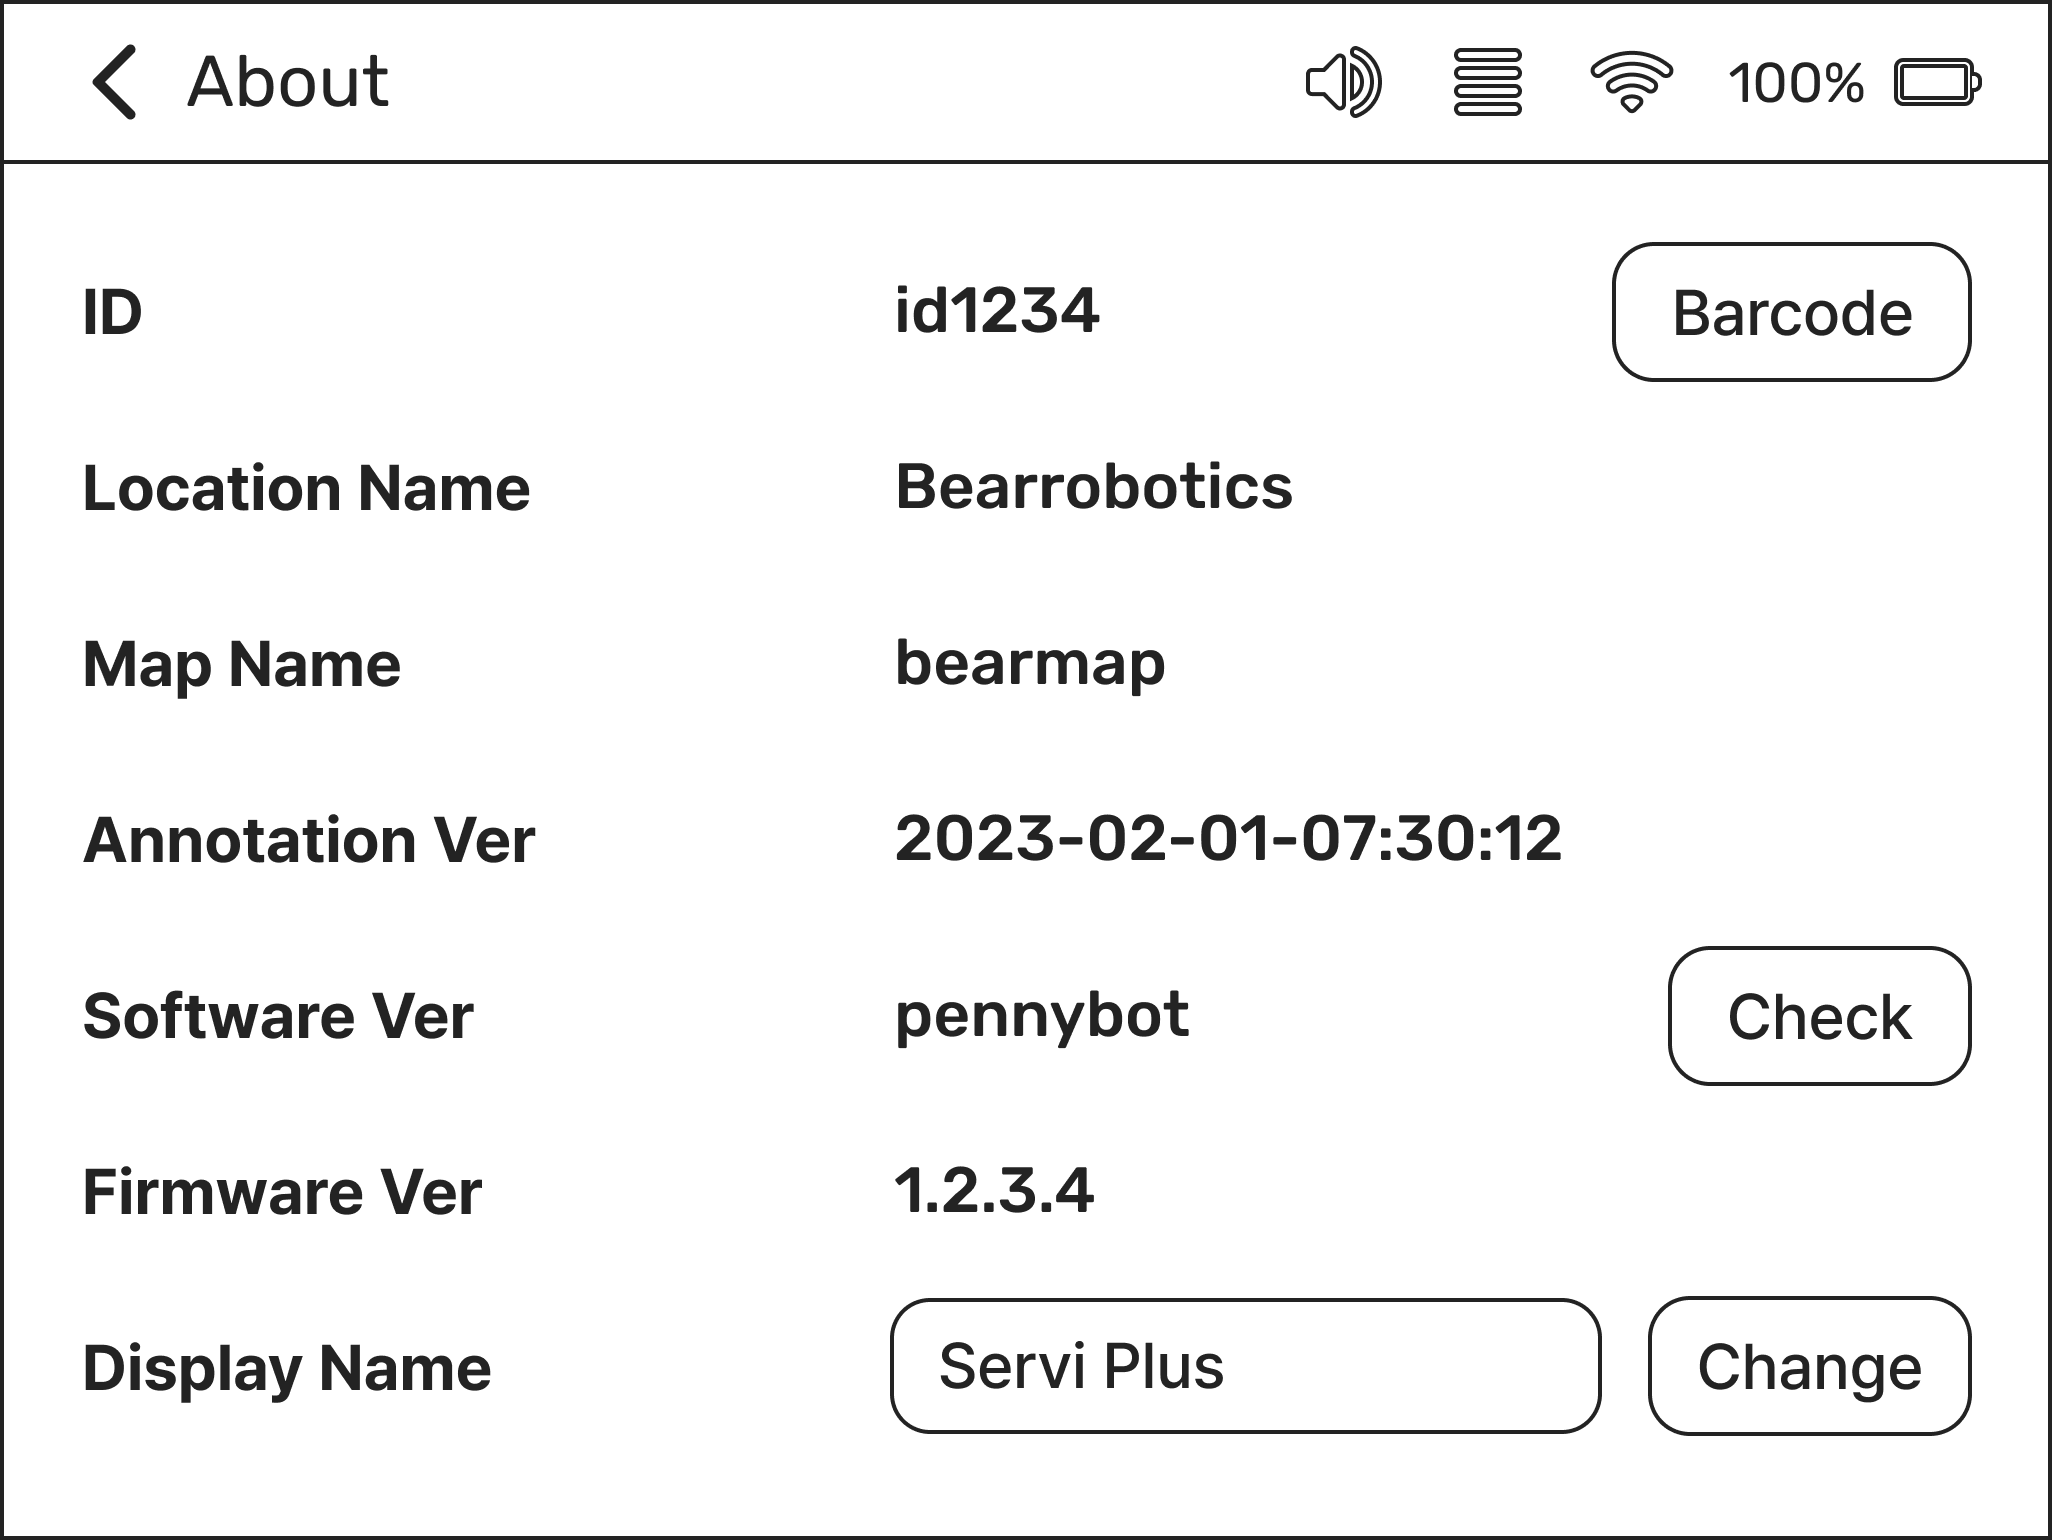Tap firmware version 1.2.3.4

[x=994, y=1191]
